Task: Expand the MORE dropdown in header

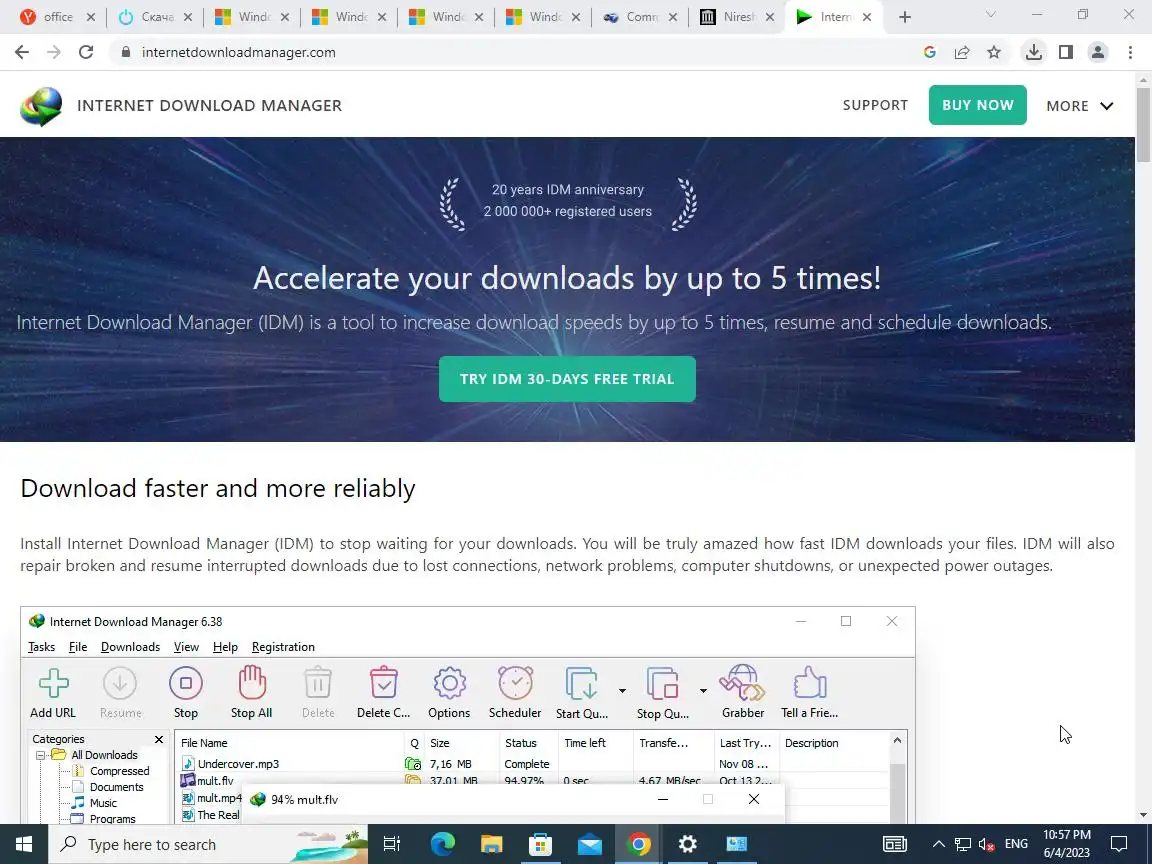Action: [1080, 106]
